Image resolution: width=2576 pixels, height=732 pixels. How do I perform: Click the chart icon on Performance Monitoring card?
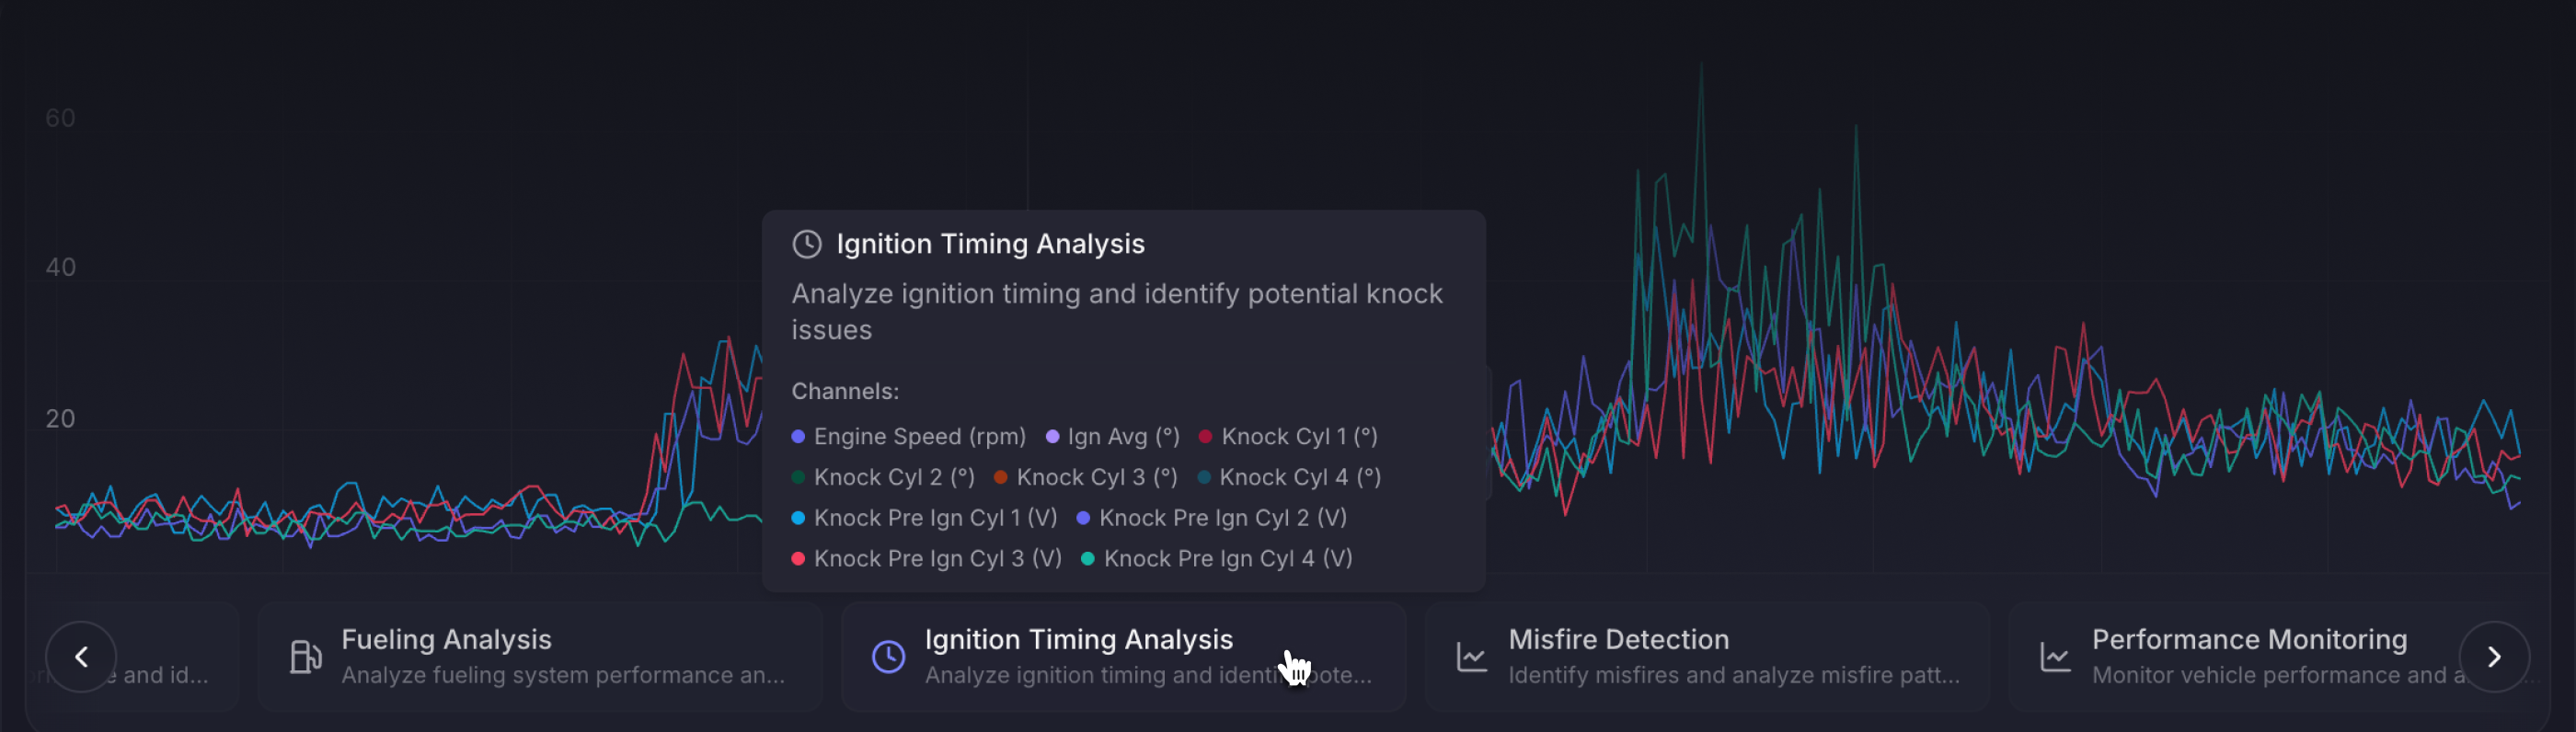pyautogui.click(x=2056, y=657)
